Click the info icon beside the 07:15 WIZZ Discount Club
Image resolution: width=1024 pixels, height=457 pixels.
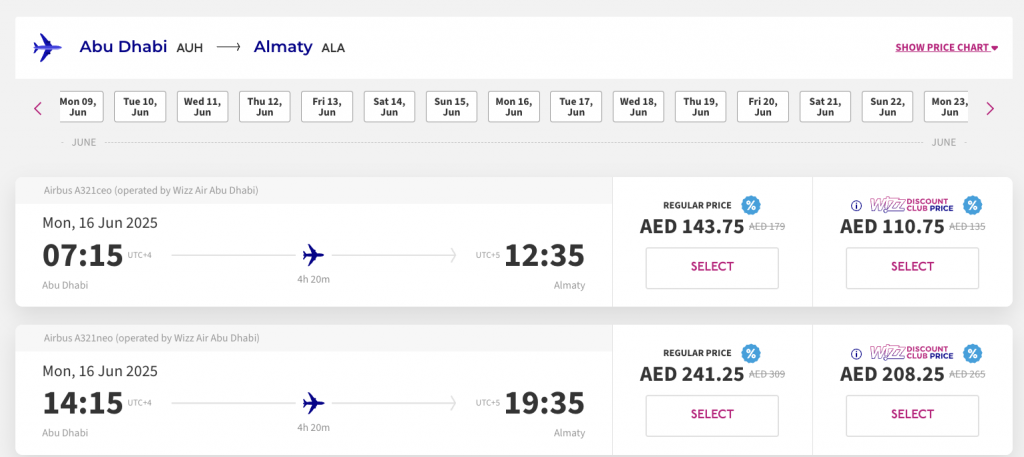tap(856, 206)
